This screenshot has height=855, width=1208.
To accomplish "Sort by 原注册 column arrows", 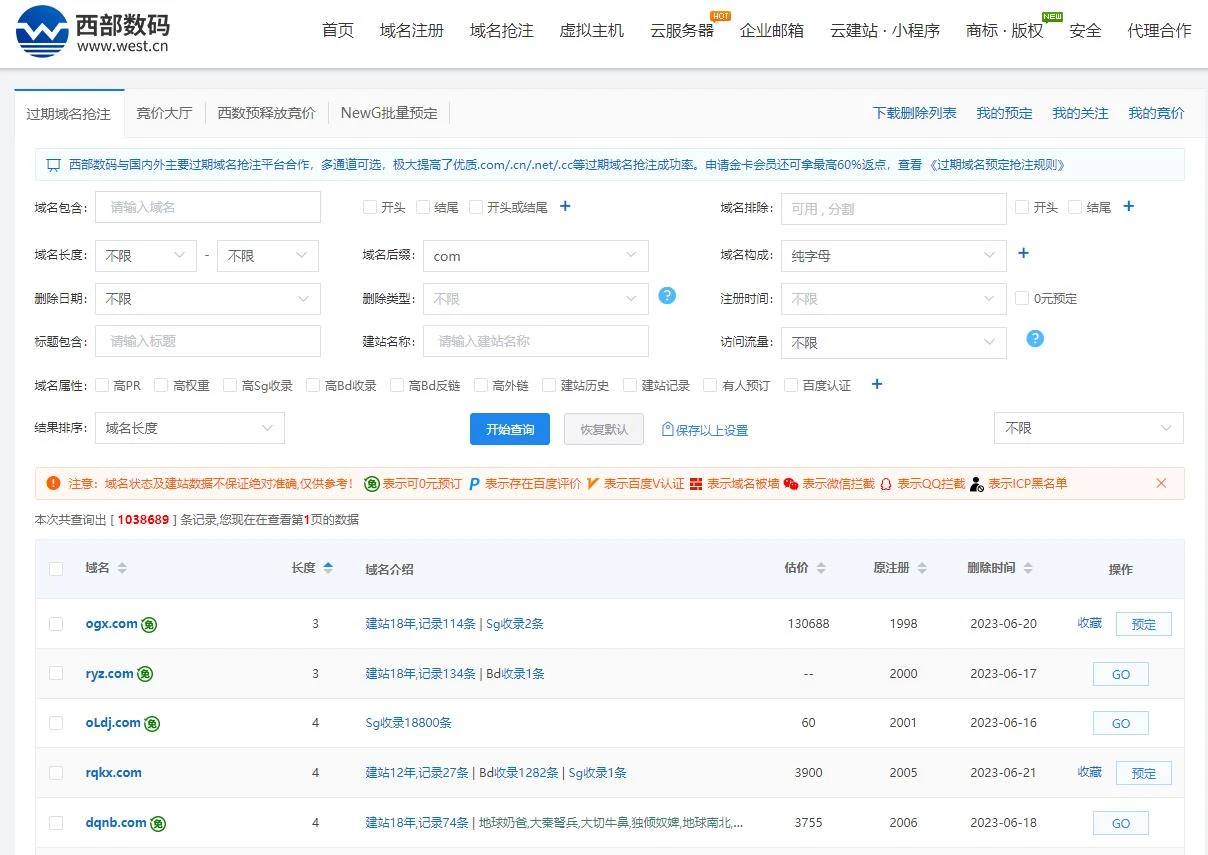I will click(922, 568).
